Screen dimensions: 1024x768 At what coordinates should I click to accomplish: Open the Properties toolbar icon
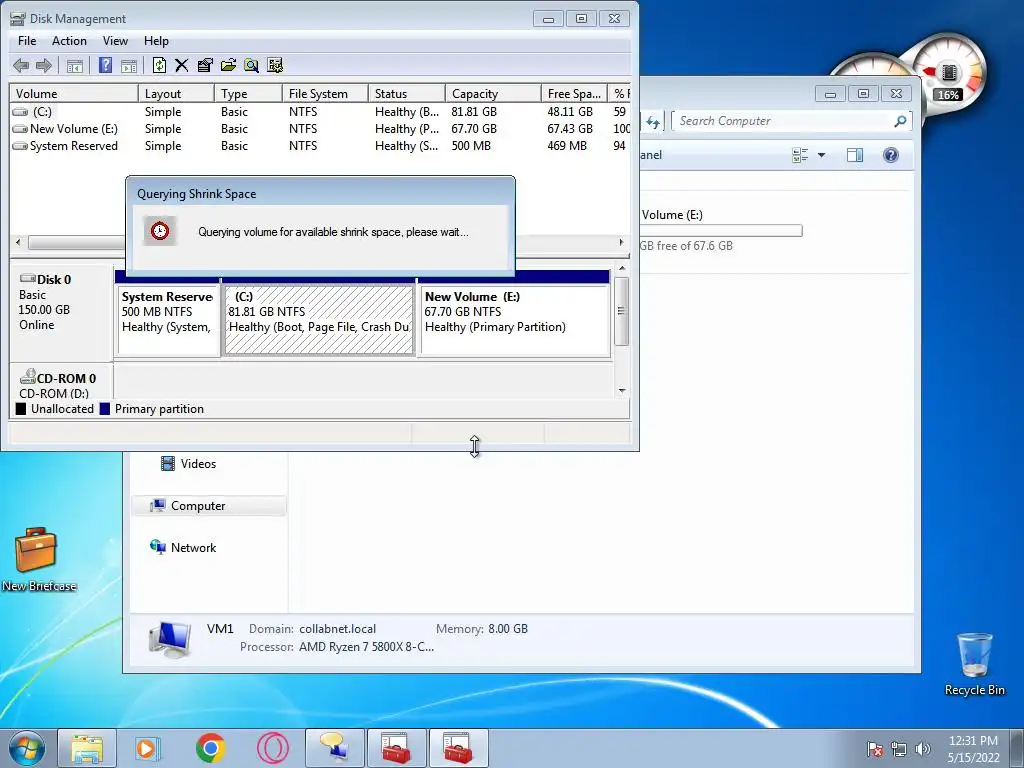coord(204,65)
